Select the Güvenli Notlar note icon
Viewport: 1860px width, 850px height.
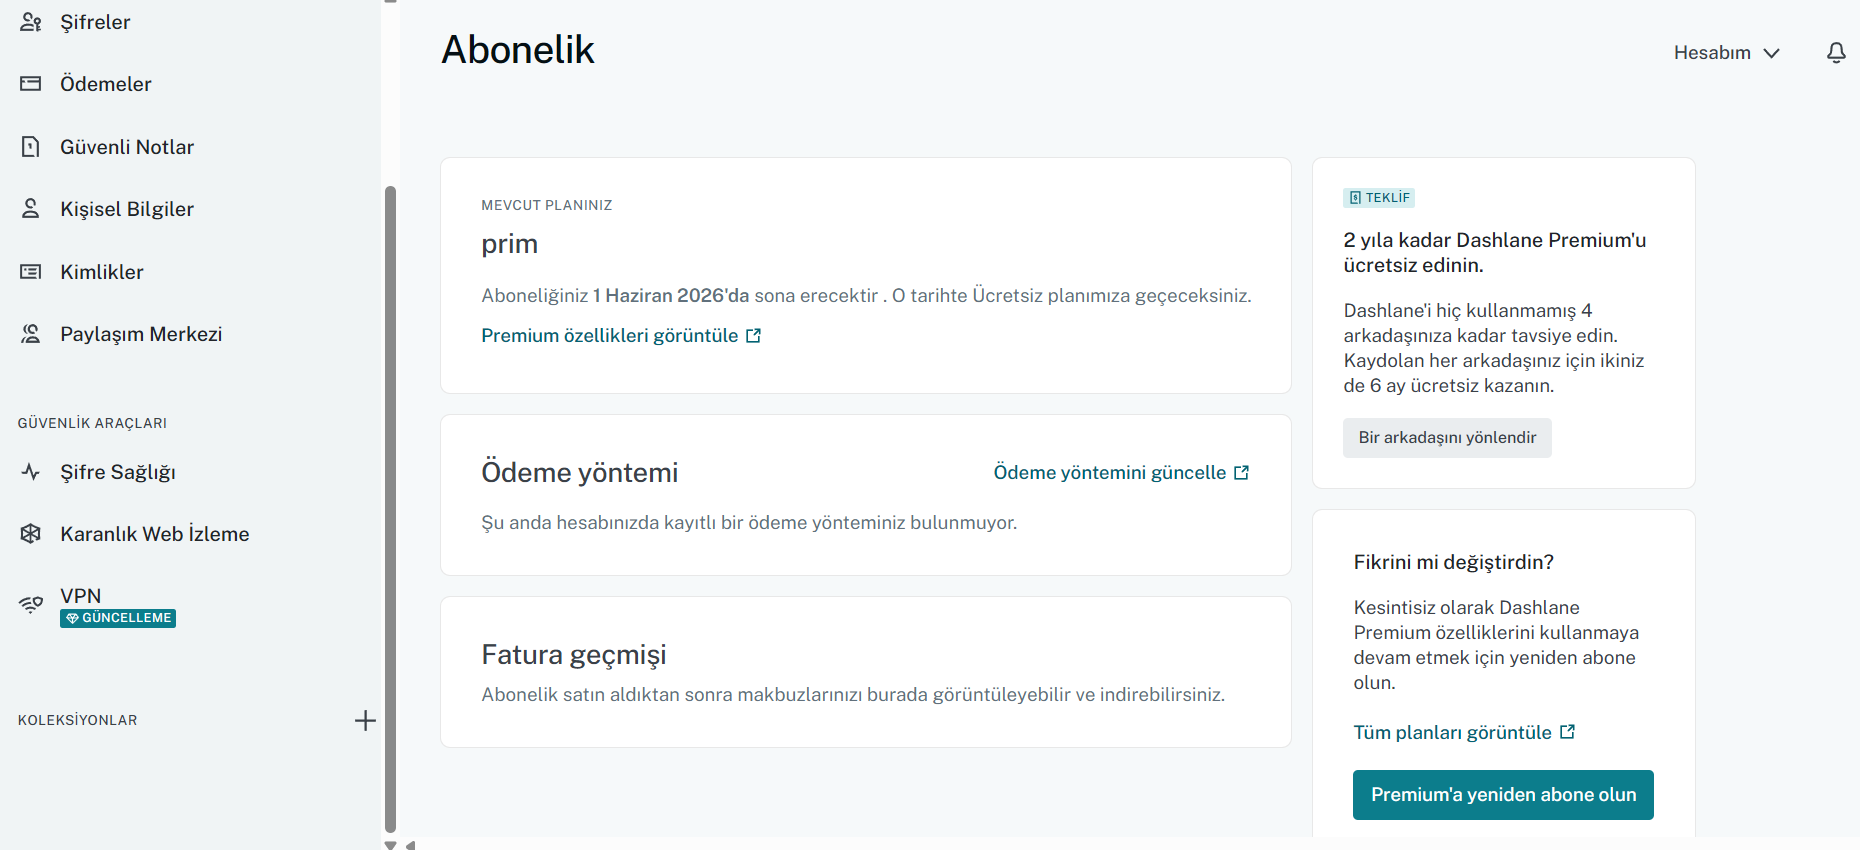[31, 147]
